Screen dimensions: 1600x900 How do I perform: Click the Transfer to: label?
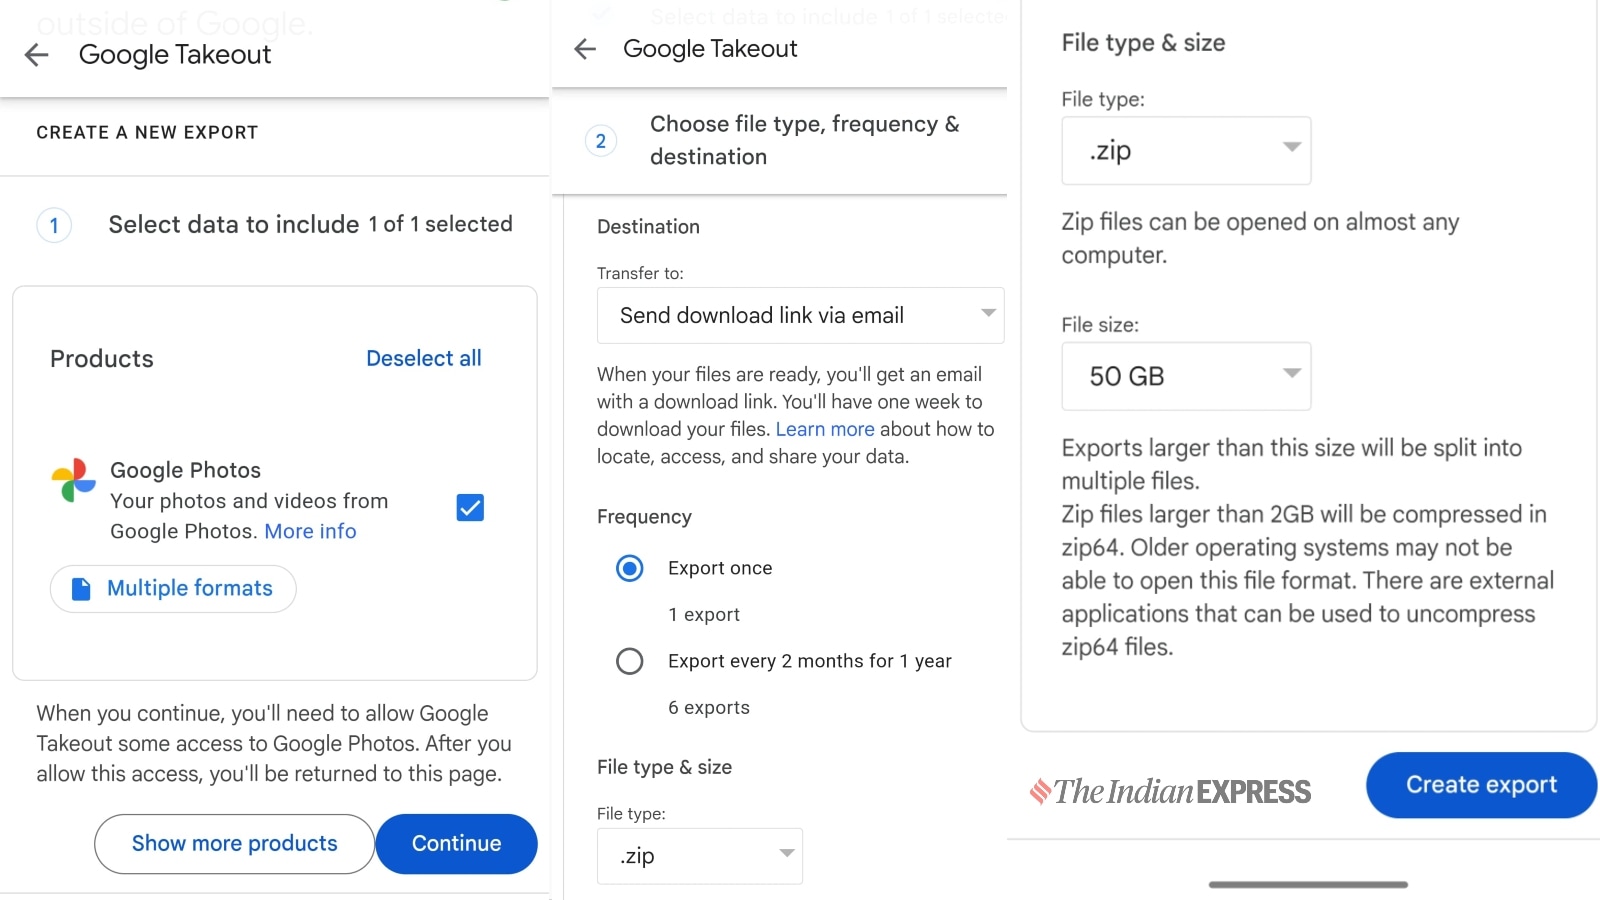click(640, 273)
